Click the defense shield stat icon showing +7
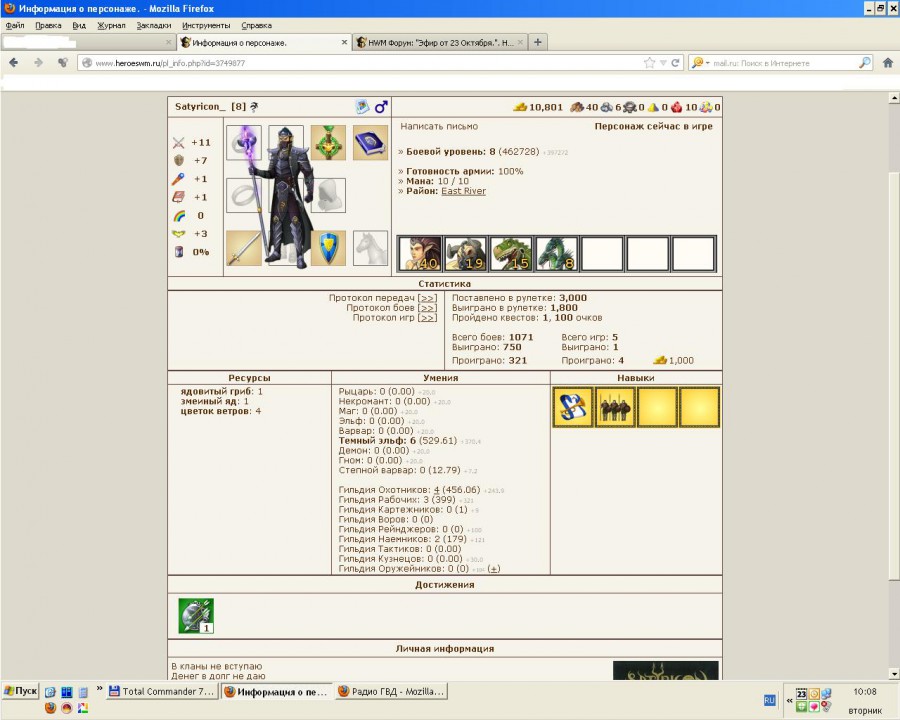Screen dimensions: 900x720 pyautogui.click(x=179, y=161)
